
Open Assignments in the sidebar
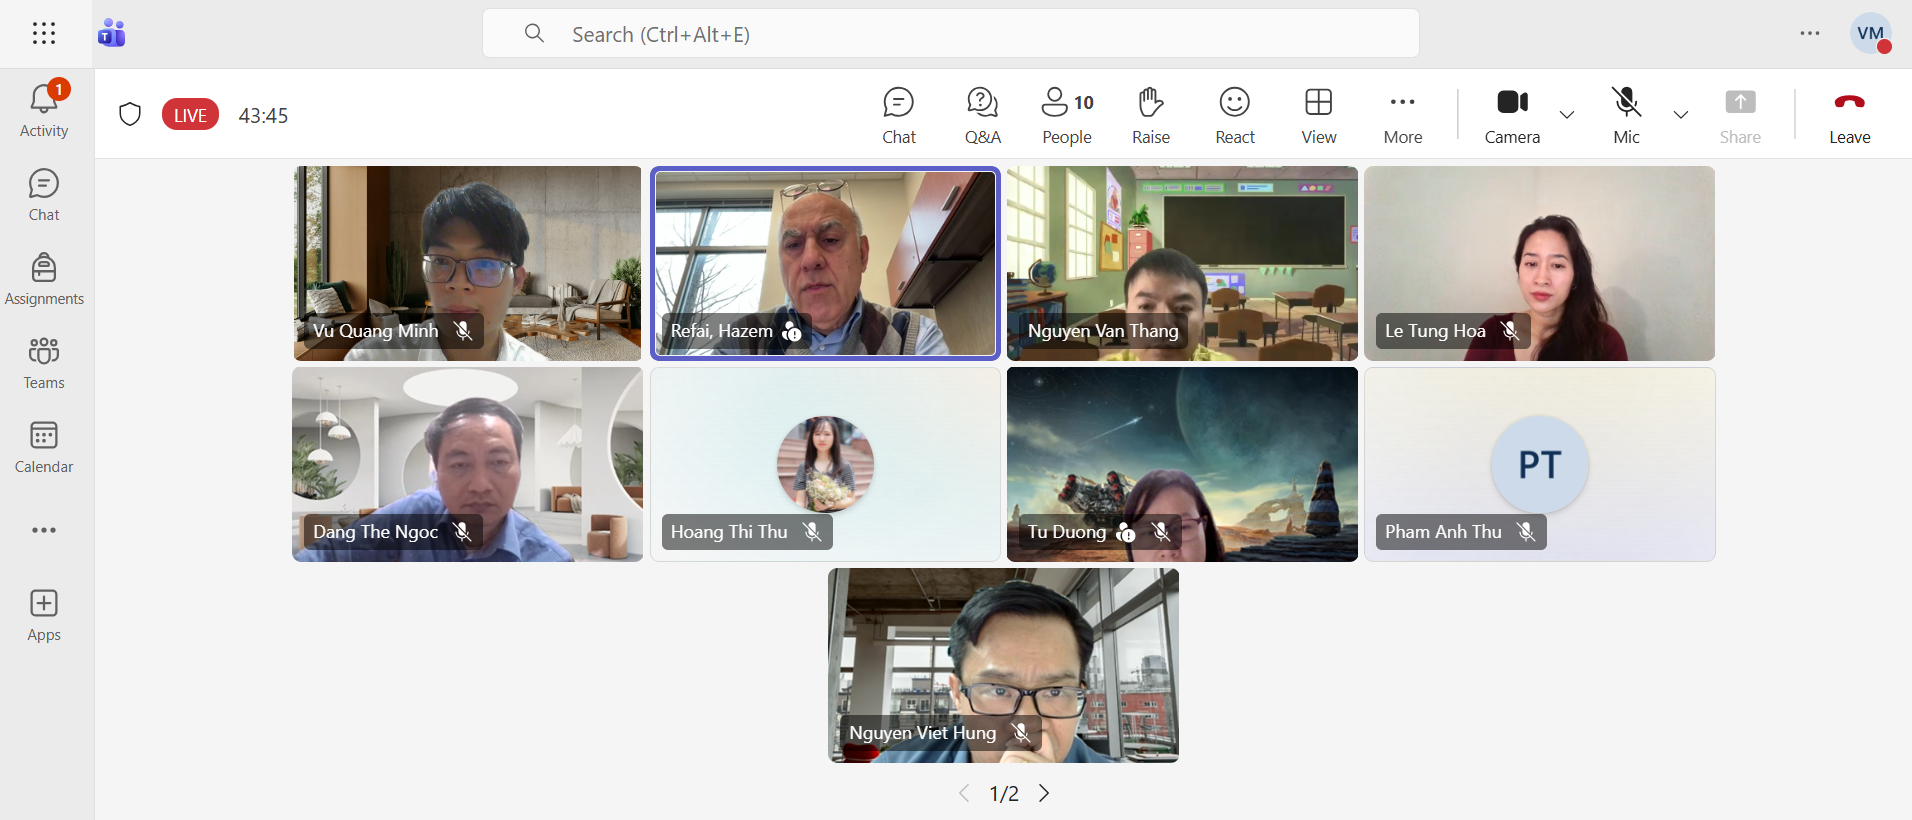44,278
